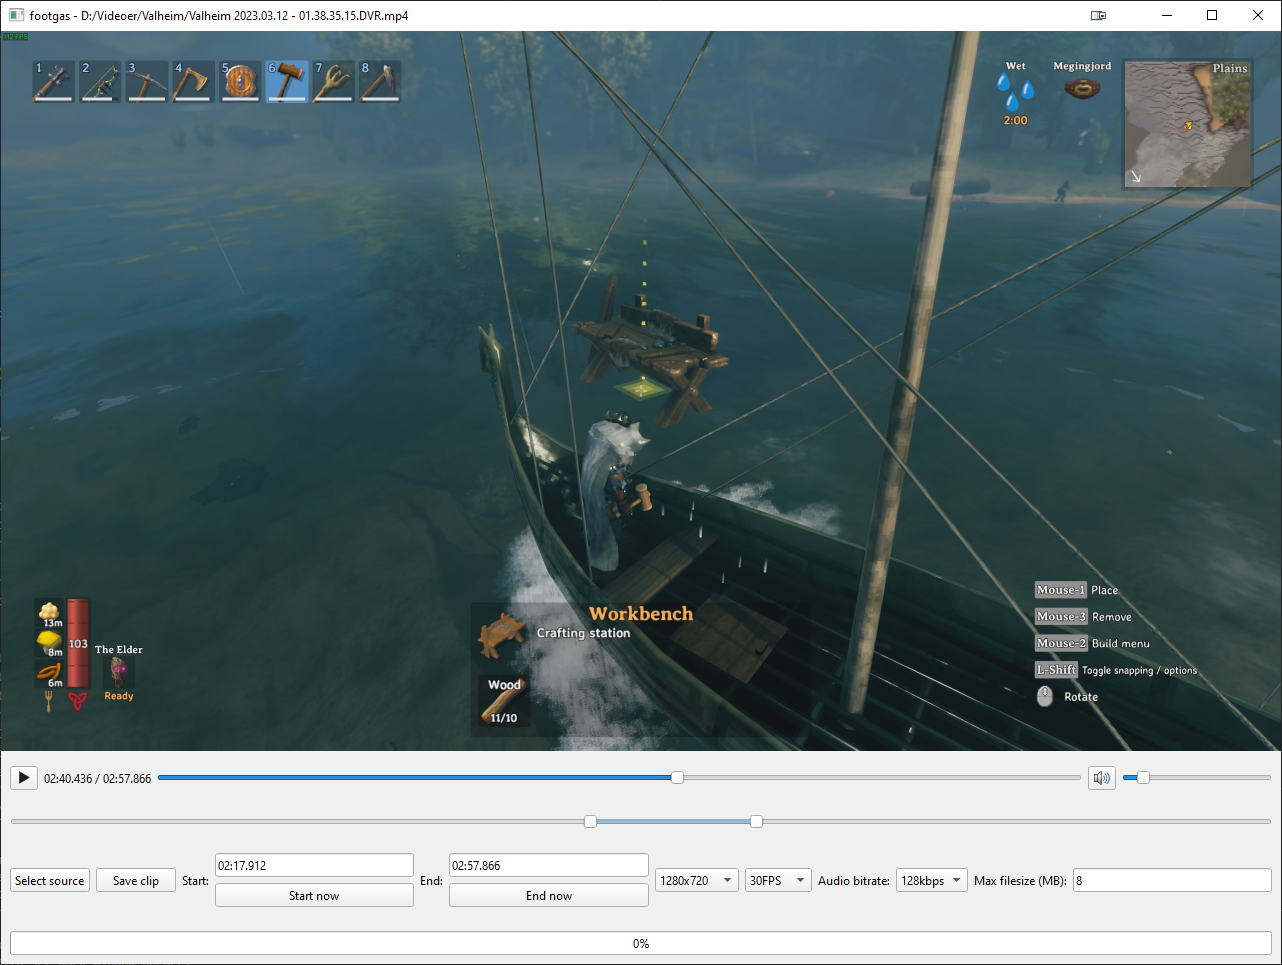1282x965 pixels.
Task: Click the play button
Action: coord(24,778)
